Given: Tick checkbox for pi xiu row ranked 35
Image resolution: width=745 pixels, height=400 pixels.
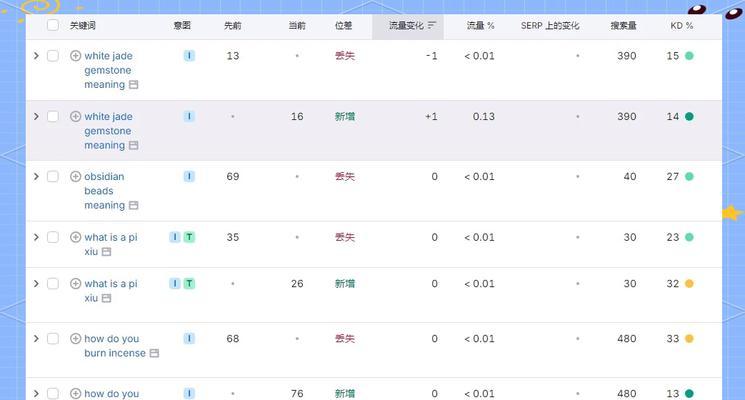Looking at the screenshot, I should pyautogui.click(x=53, y=237).
